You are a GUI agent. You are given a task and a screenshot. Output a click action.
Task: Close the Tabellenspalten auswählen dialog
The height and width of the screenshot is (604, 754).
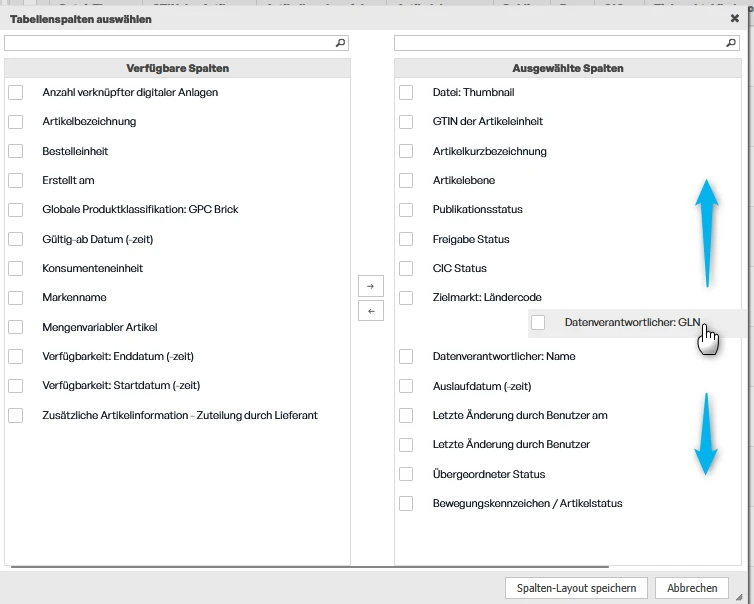tap(734, 18)
